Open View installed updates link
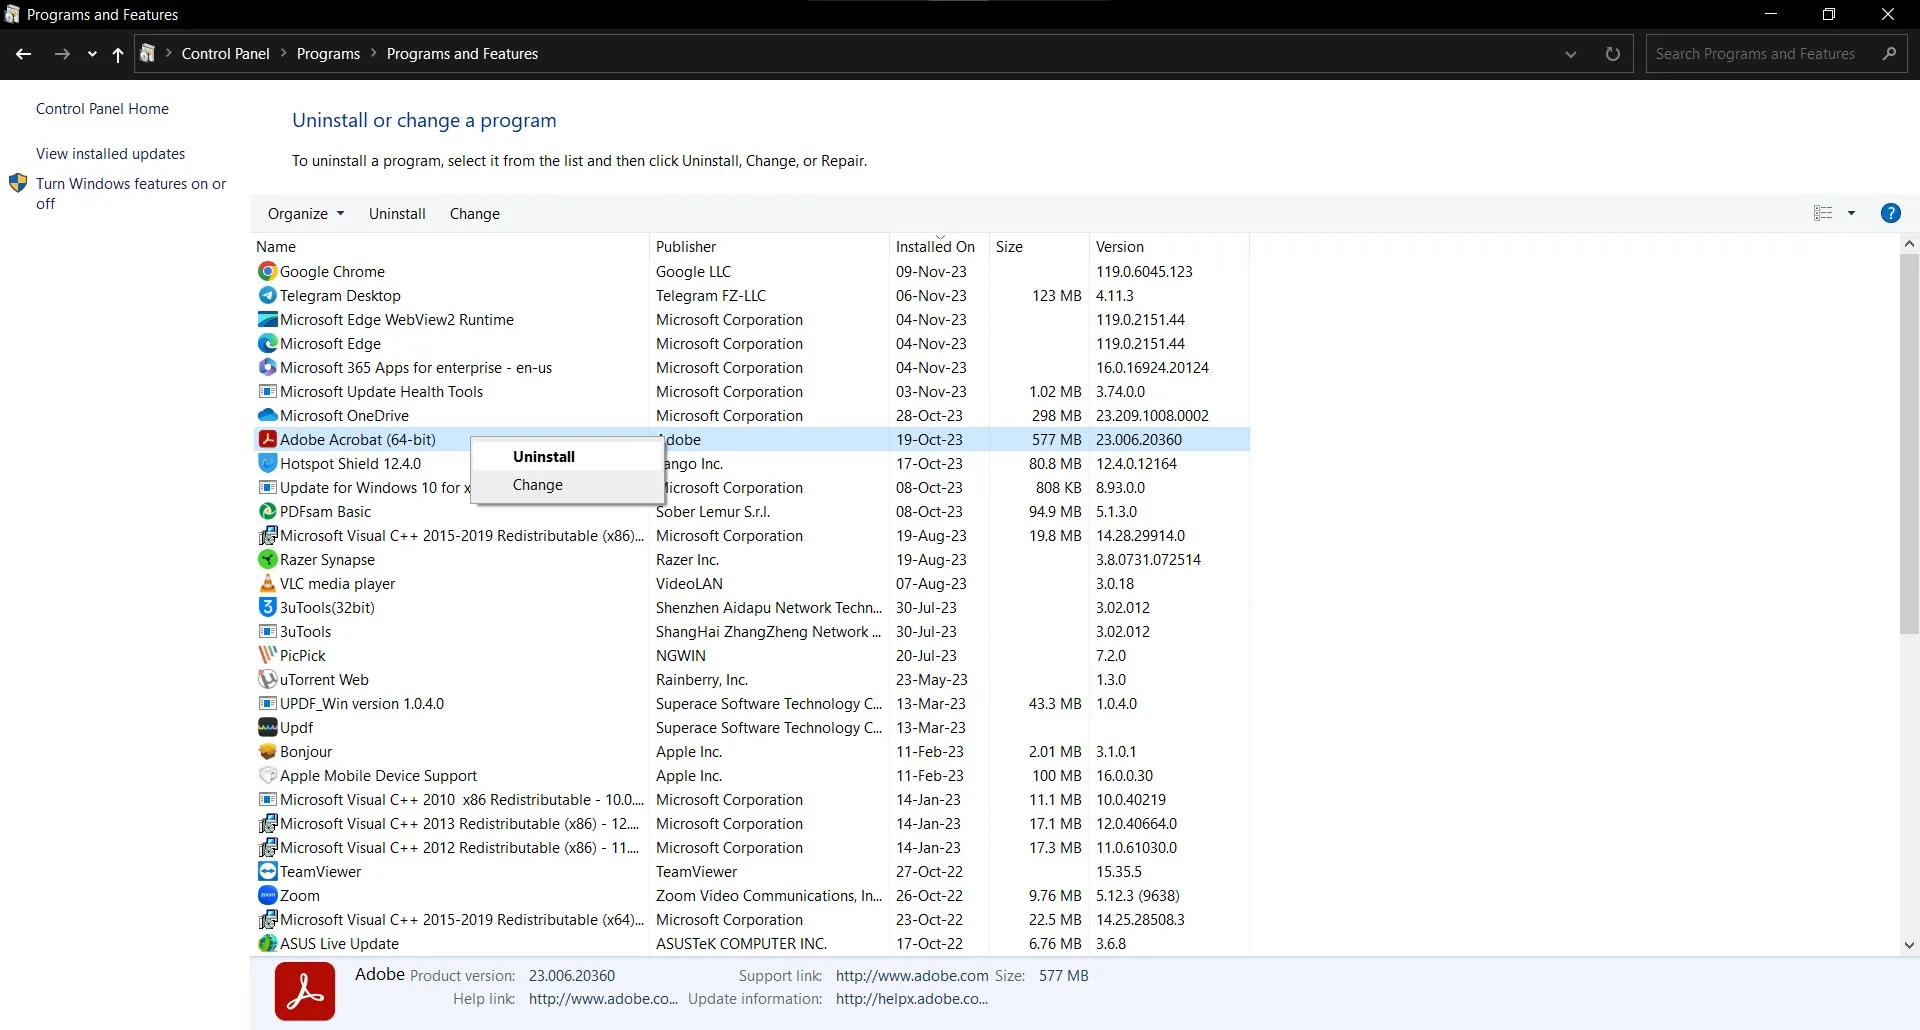Viewport: 1920px width, 1030px height. 111,154
